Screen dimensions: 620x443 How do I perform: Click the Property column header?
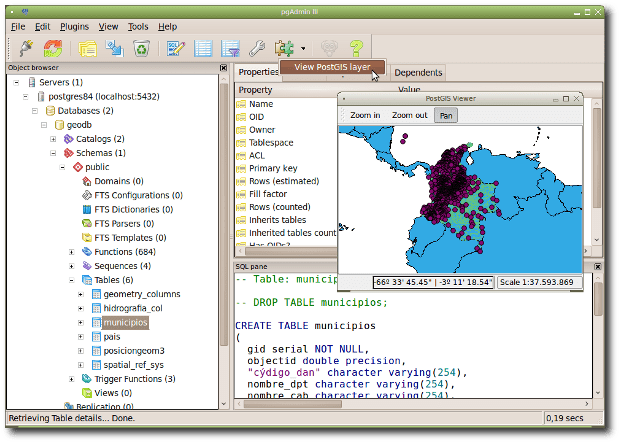(255, 90)
